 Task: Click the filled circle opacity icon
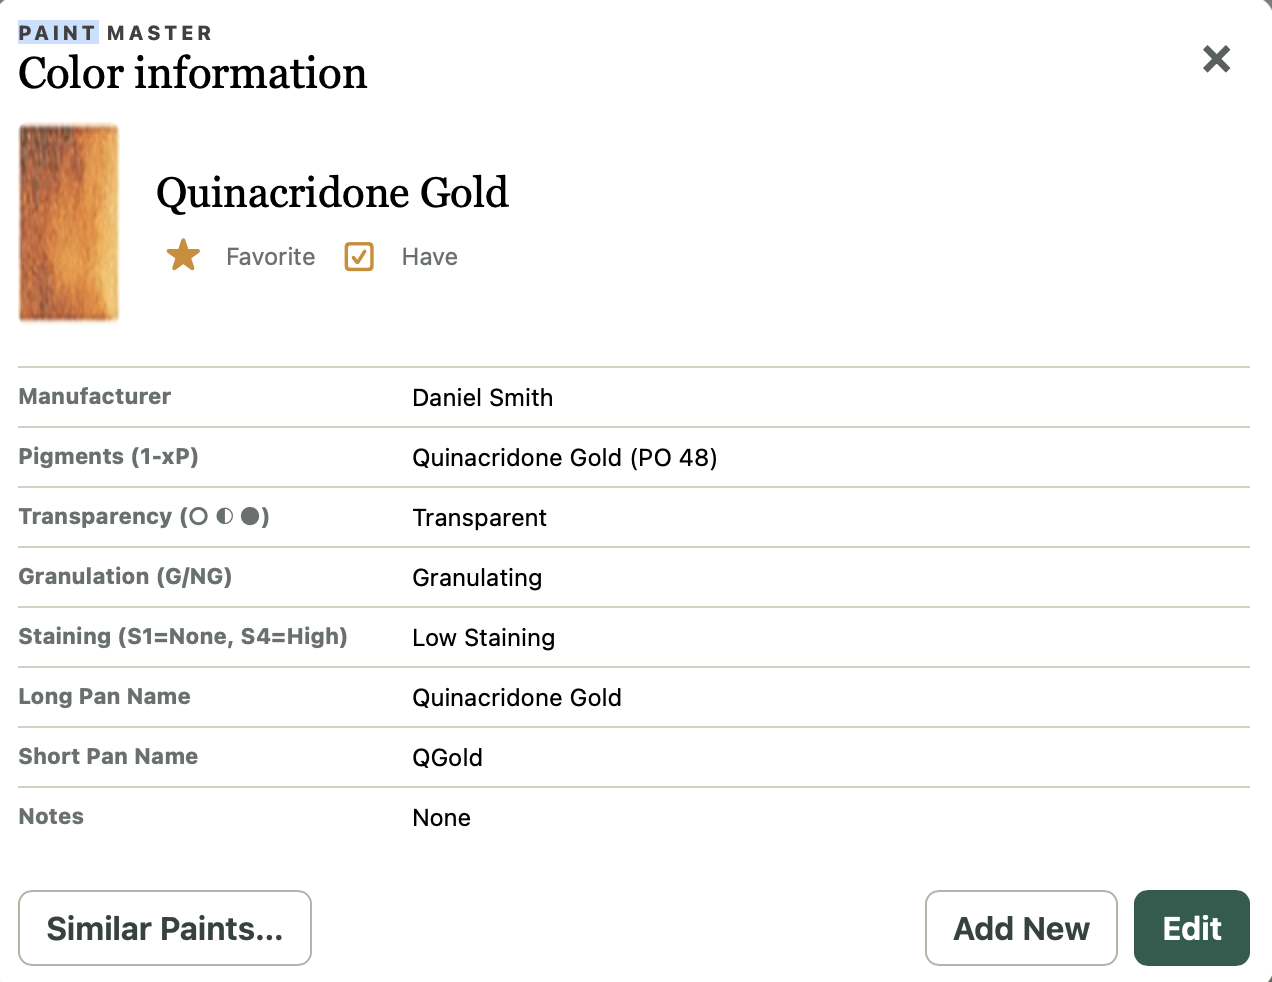pyautogui.click(x=250, y=516)
